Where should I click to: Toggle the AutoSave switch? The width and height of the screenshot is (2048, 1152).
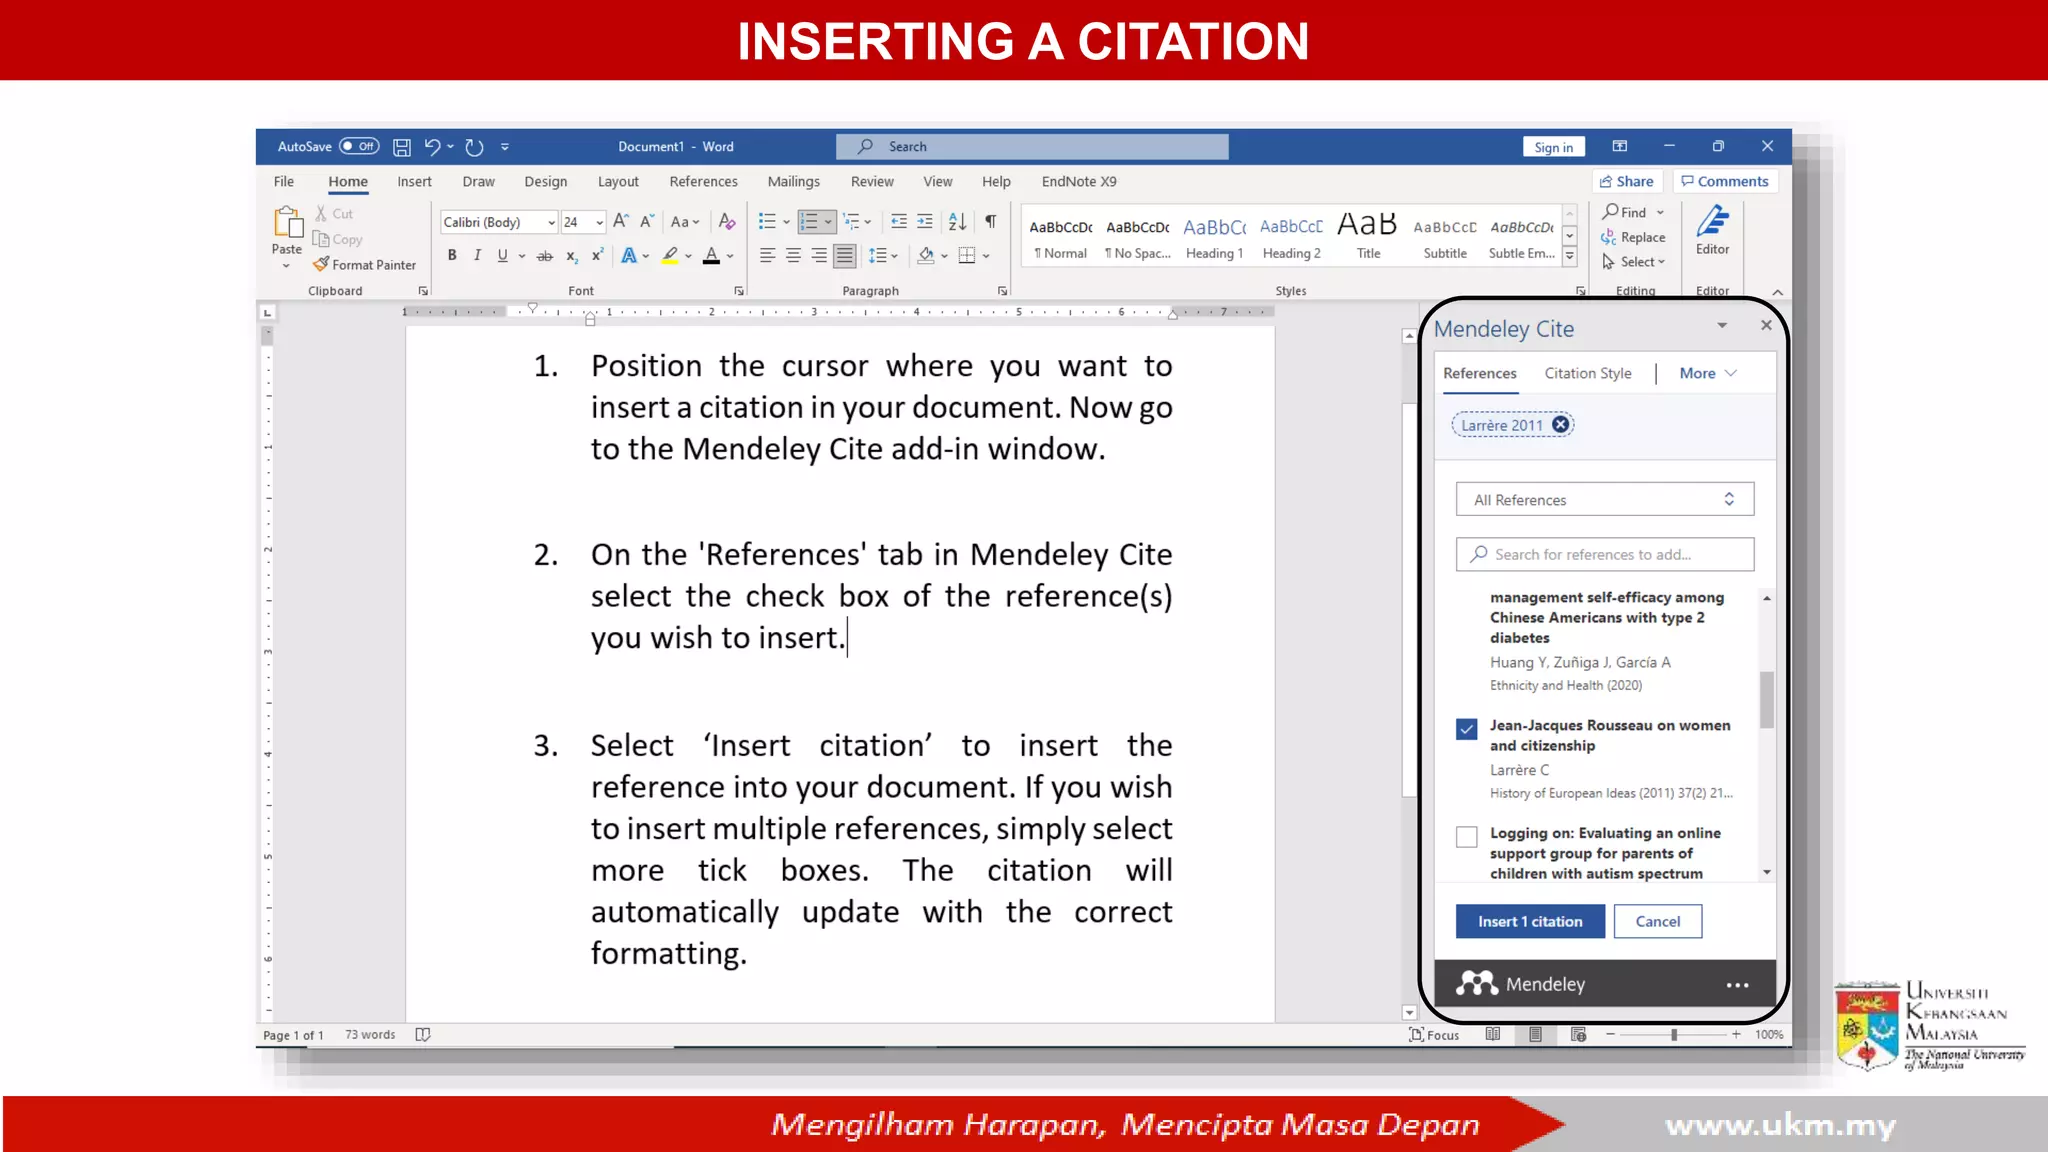[x=359, y=146]
